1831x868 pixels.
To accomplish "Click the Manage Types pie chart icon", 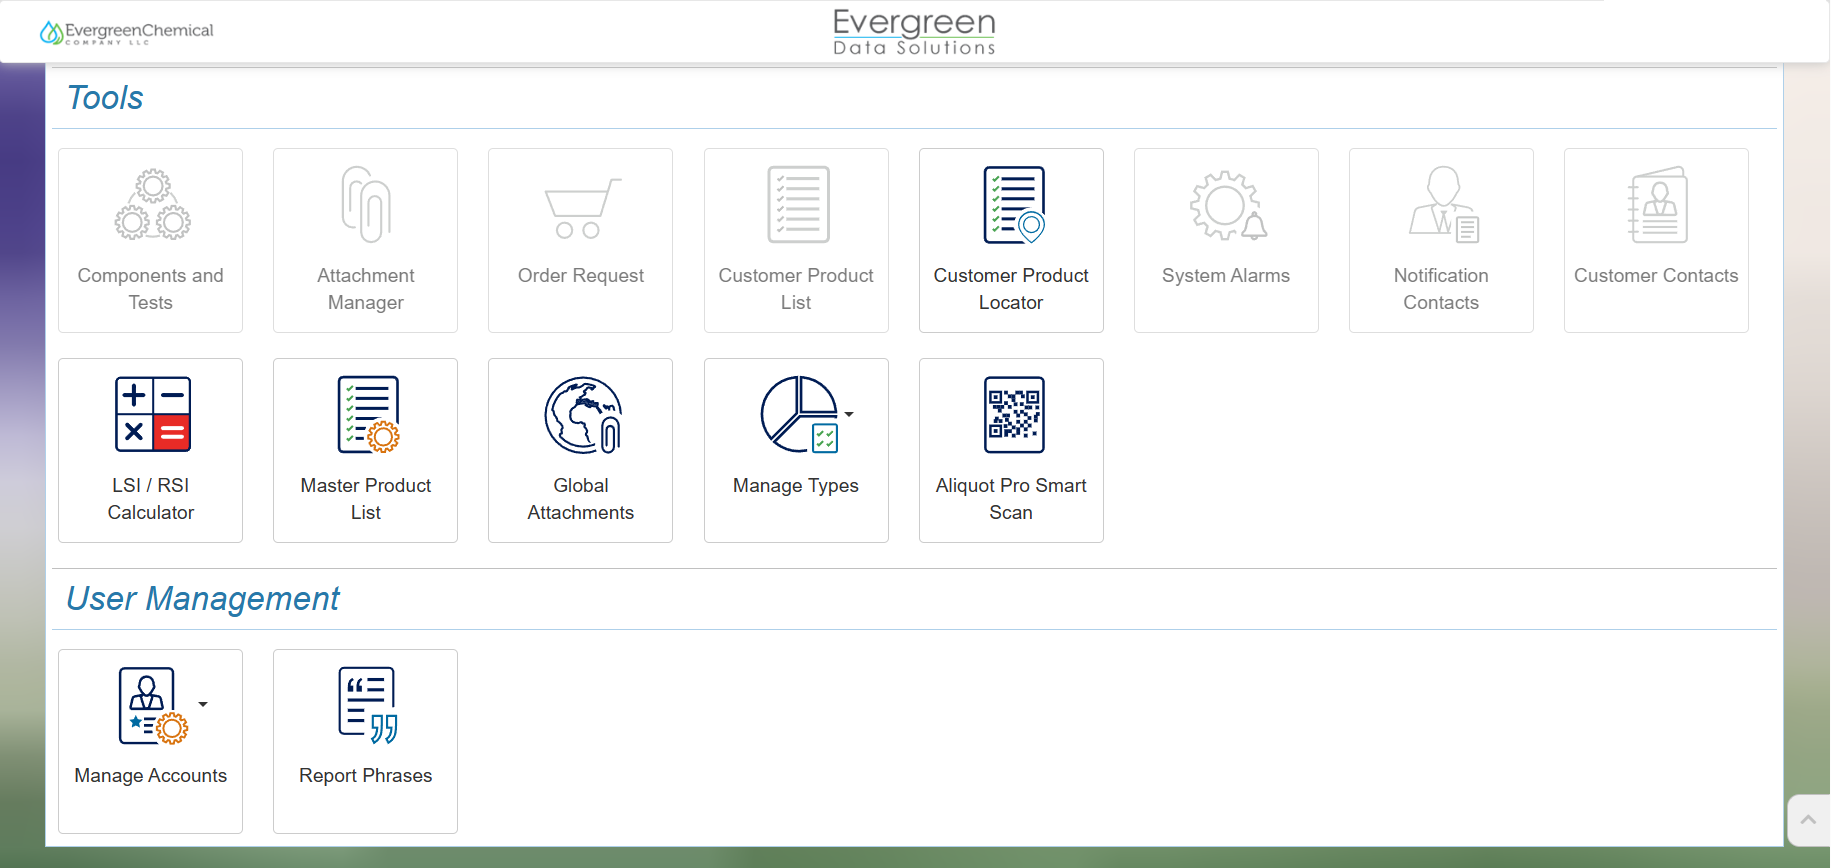I will [799, 414].
